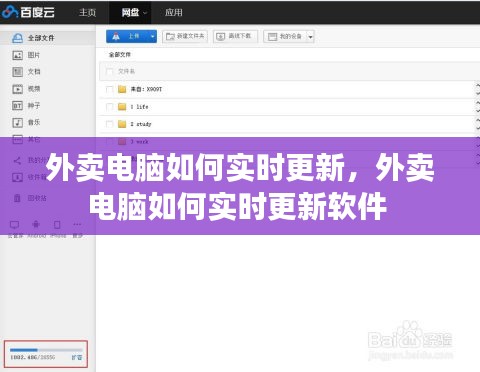Click the folder icon of 2 study

122,124
